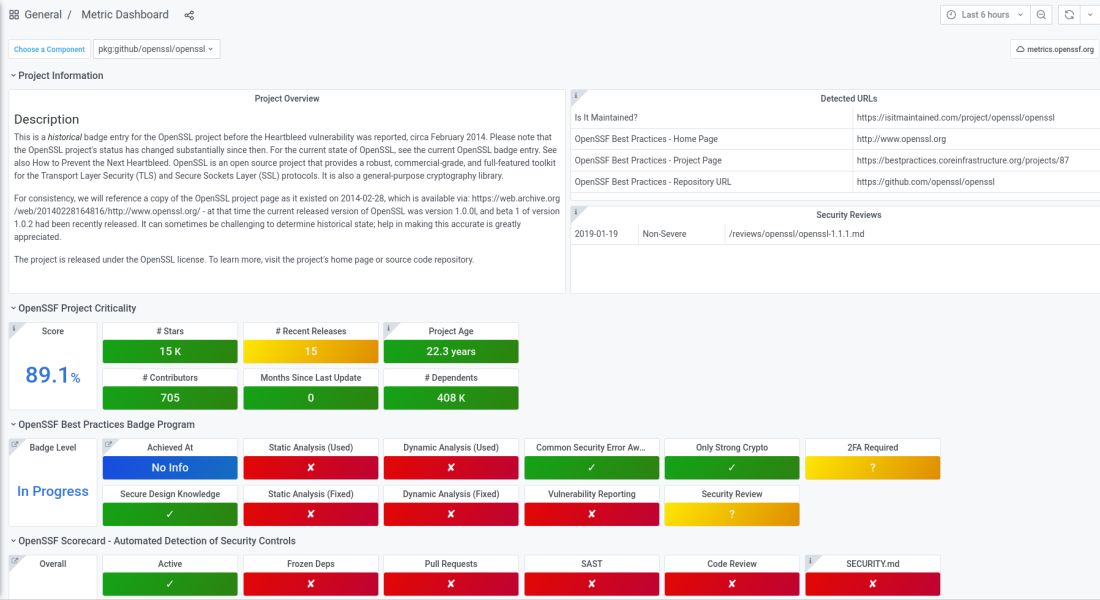
Task: Open the pkg:github/openssl/openssl component dropdown
Action: (x=156, y=49)
